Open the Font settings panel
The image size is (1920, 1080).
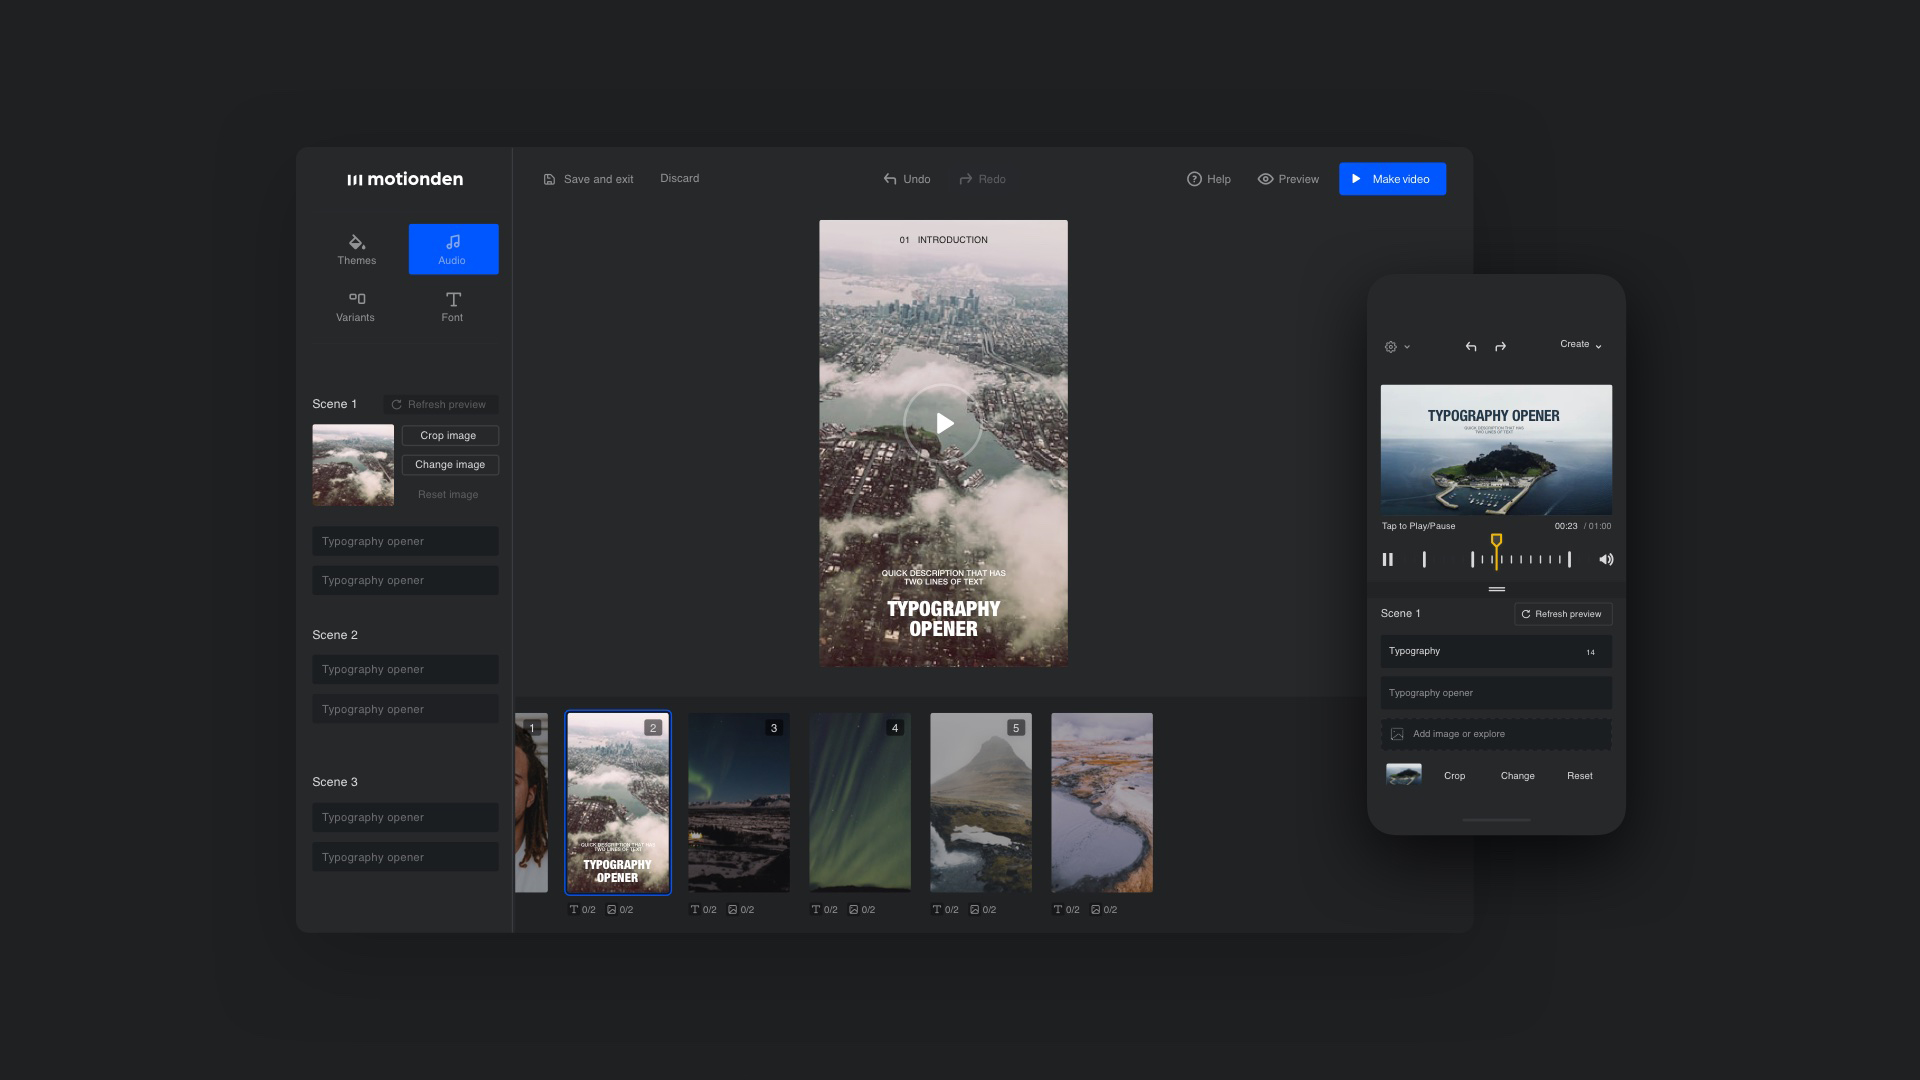tap(453, 306)
